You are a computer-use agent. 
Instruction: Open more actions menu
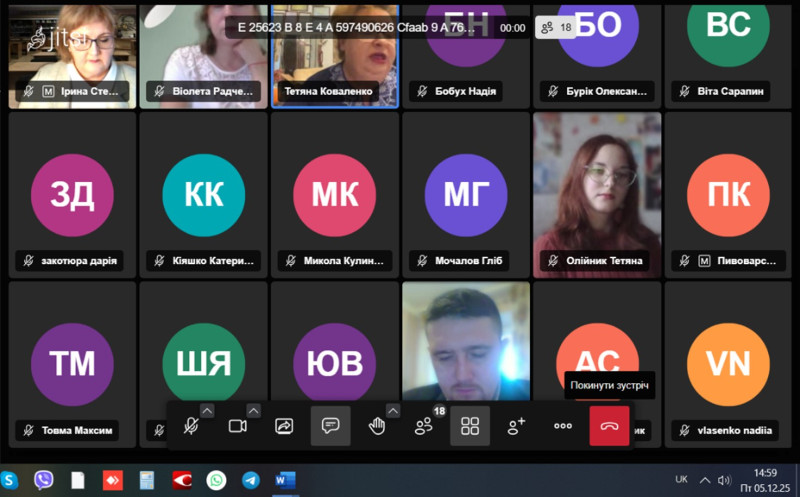563,426
